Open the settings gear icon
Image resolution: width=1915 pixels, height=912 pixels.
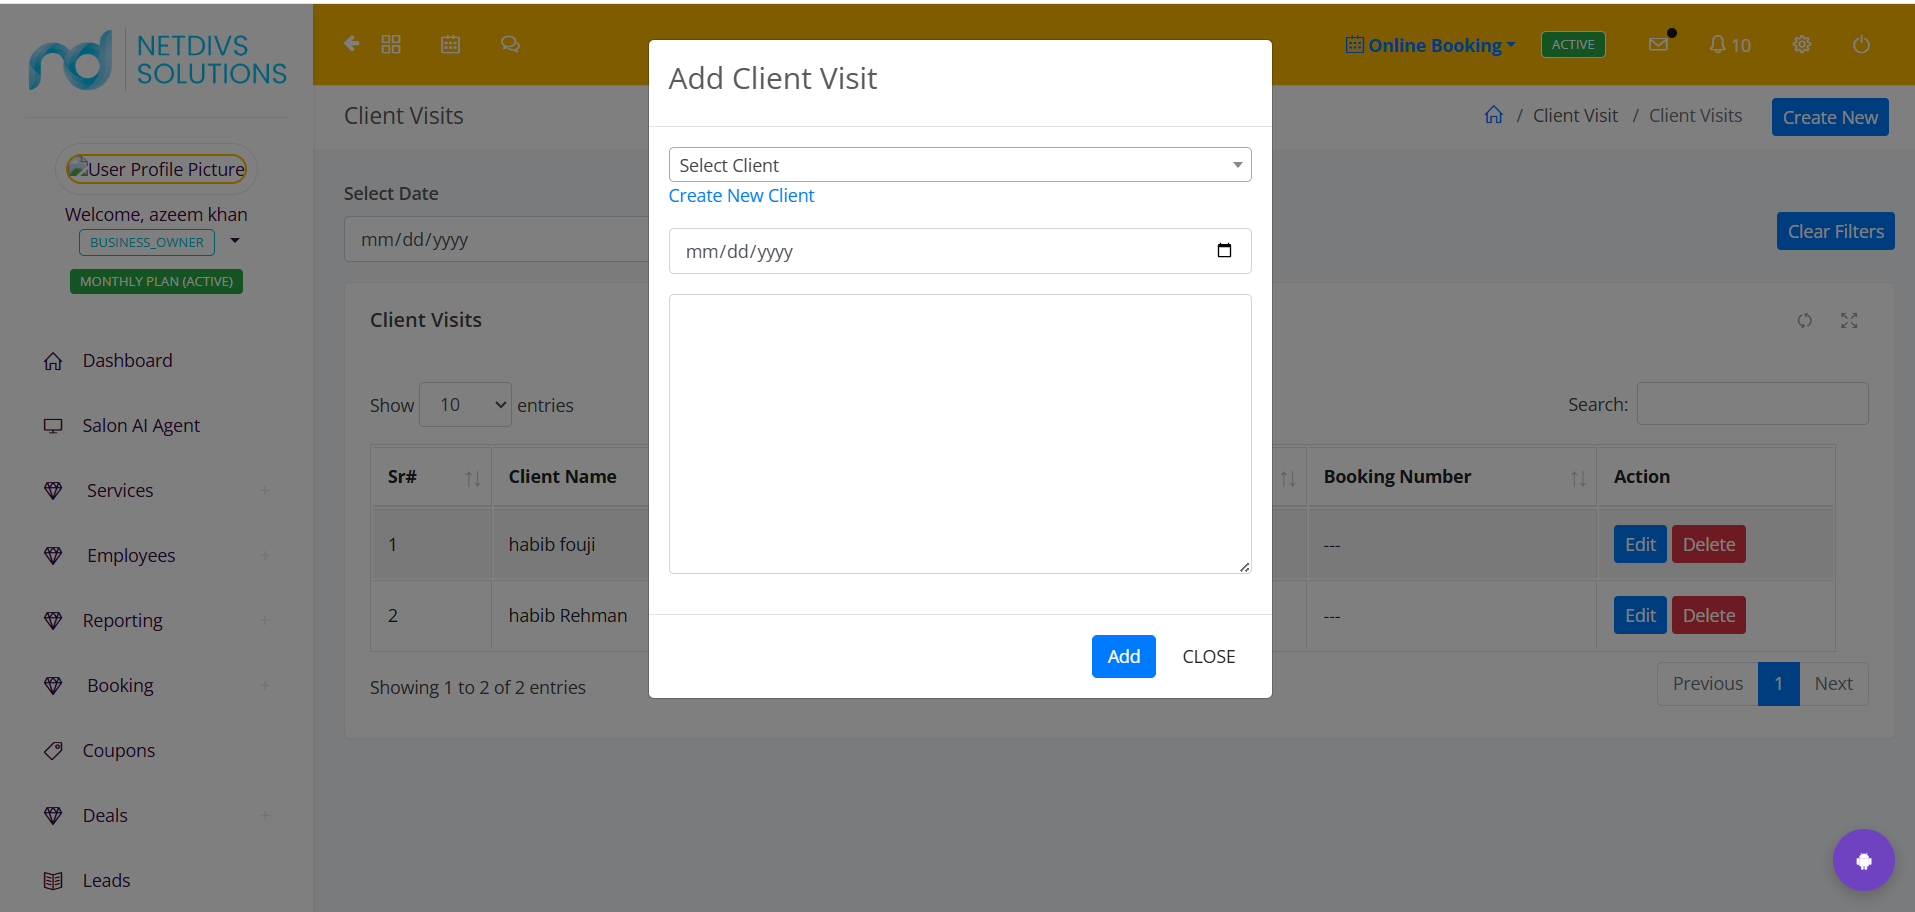pyautogui.click(x=1802, y=44)
